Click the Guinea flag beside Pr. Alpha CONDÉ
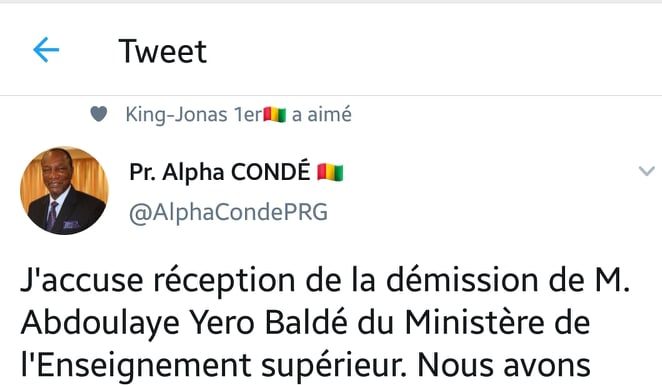 pos(330,172)
